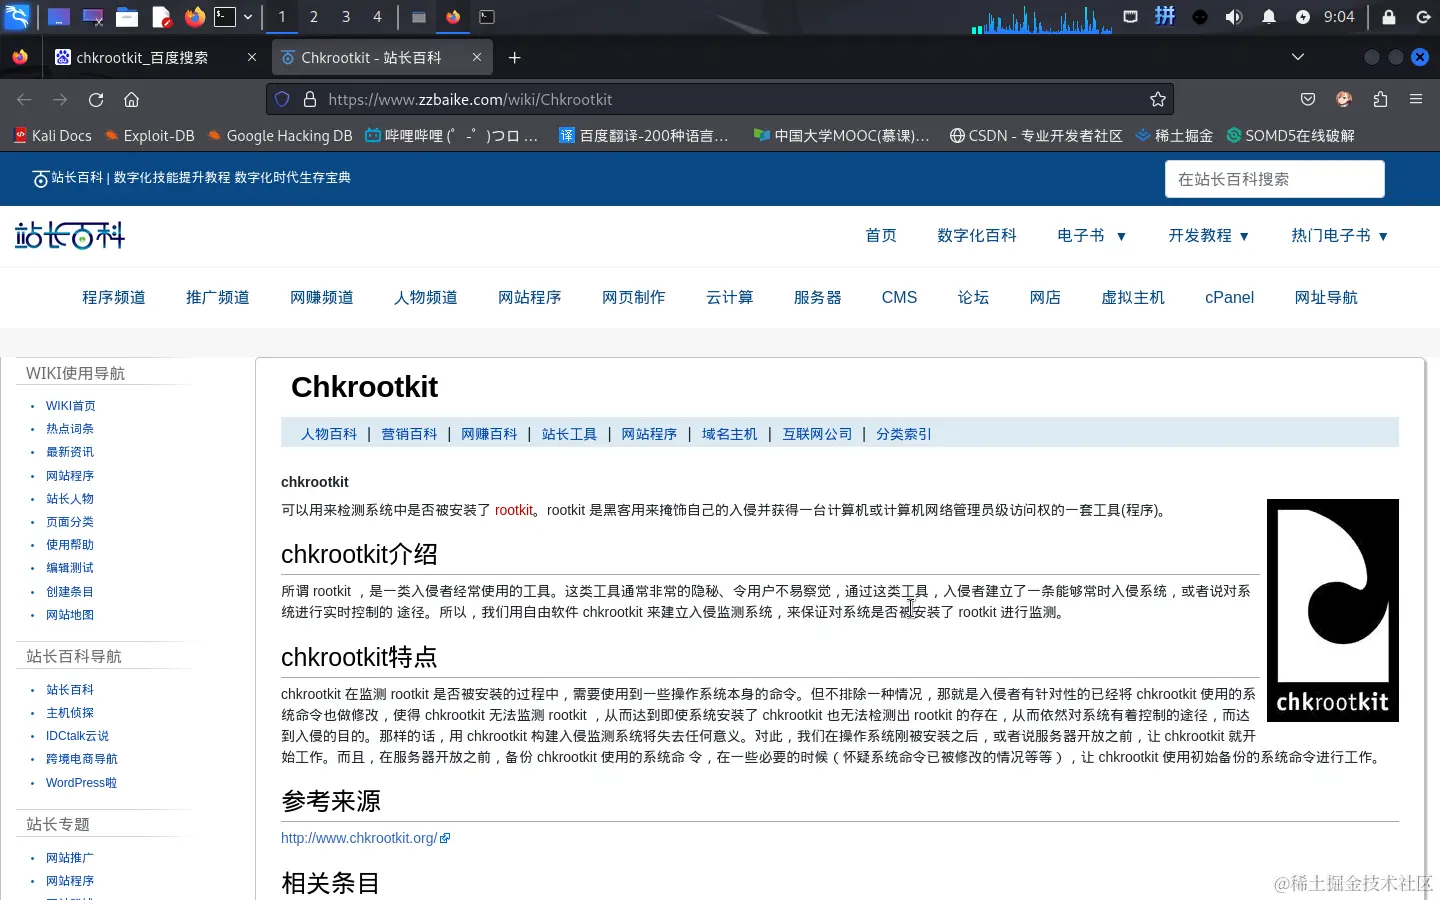Launch Firefox from the panel launchers
This screenshot has height=900, width=1440.
pos(194,17)
